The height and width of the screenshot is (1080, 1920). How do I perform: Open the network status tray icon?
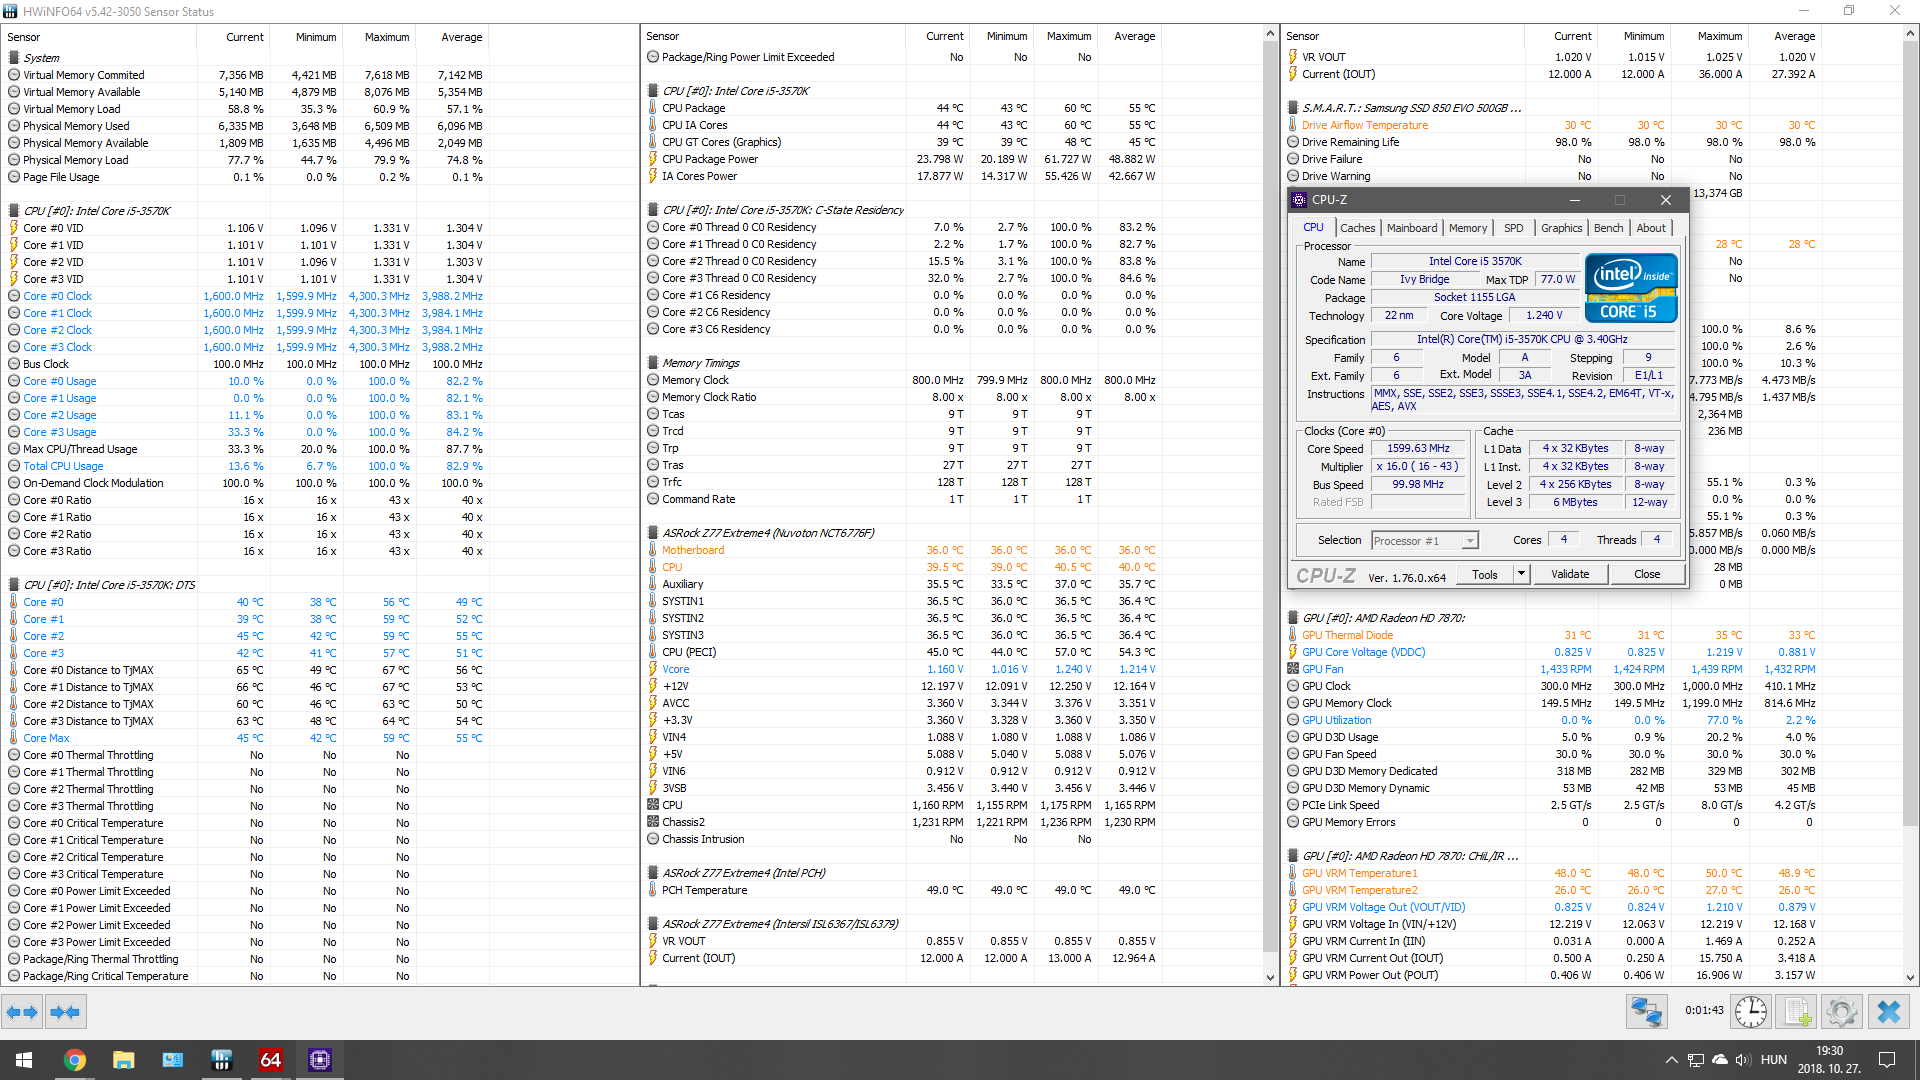point(1696,1060)
